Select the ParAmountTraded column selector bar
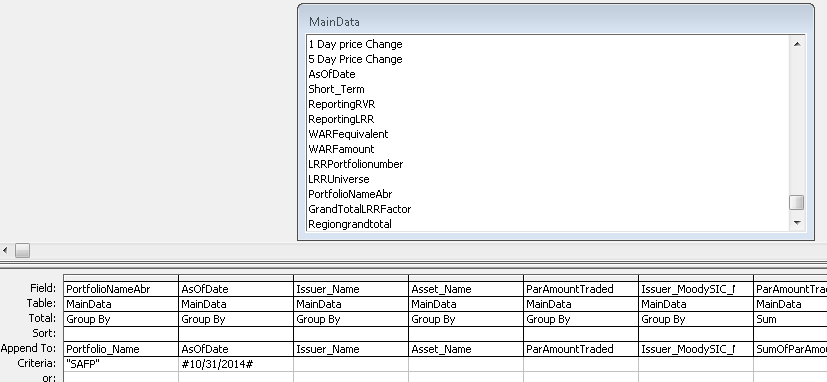 pos(581,278)
